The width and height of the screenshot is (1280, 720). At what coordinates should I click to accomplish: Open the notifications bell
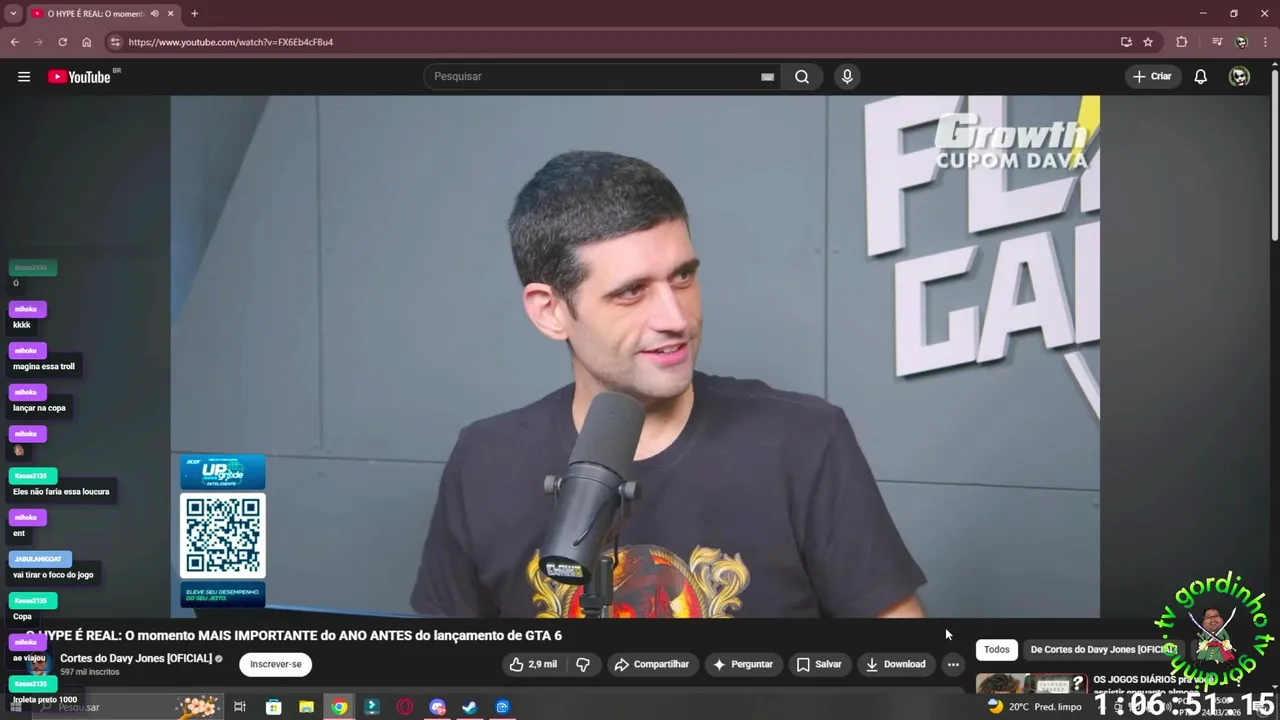pyautogui.click(x=1201, y=77)
